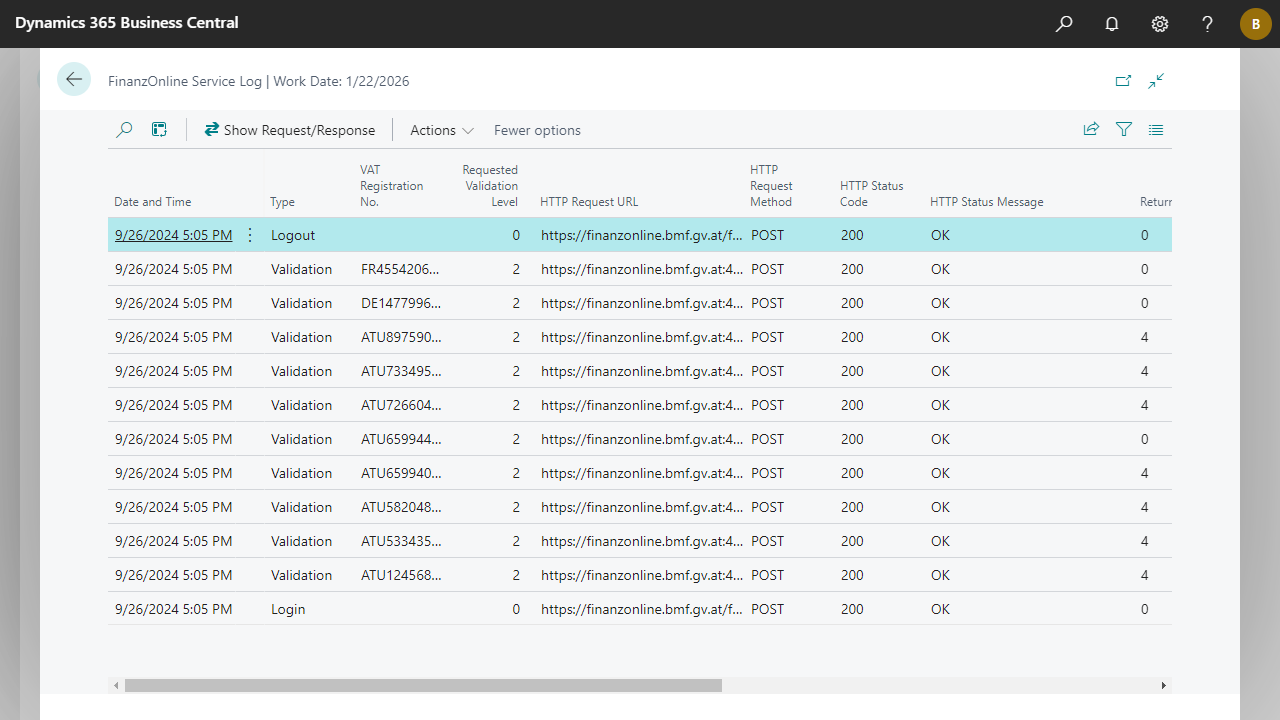Open the notifications bell
The height and width of the screenshot is (720, 1280).
tap(1112, 24)
